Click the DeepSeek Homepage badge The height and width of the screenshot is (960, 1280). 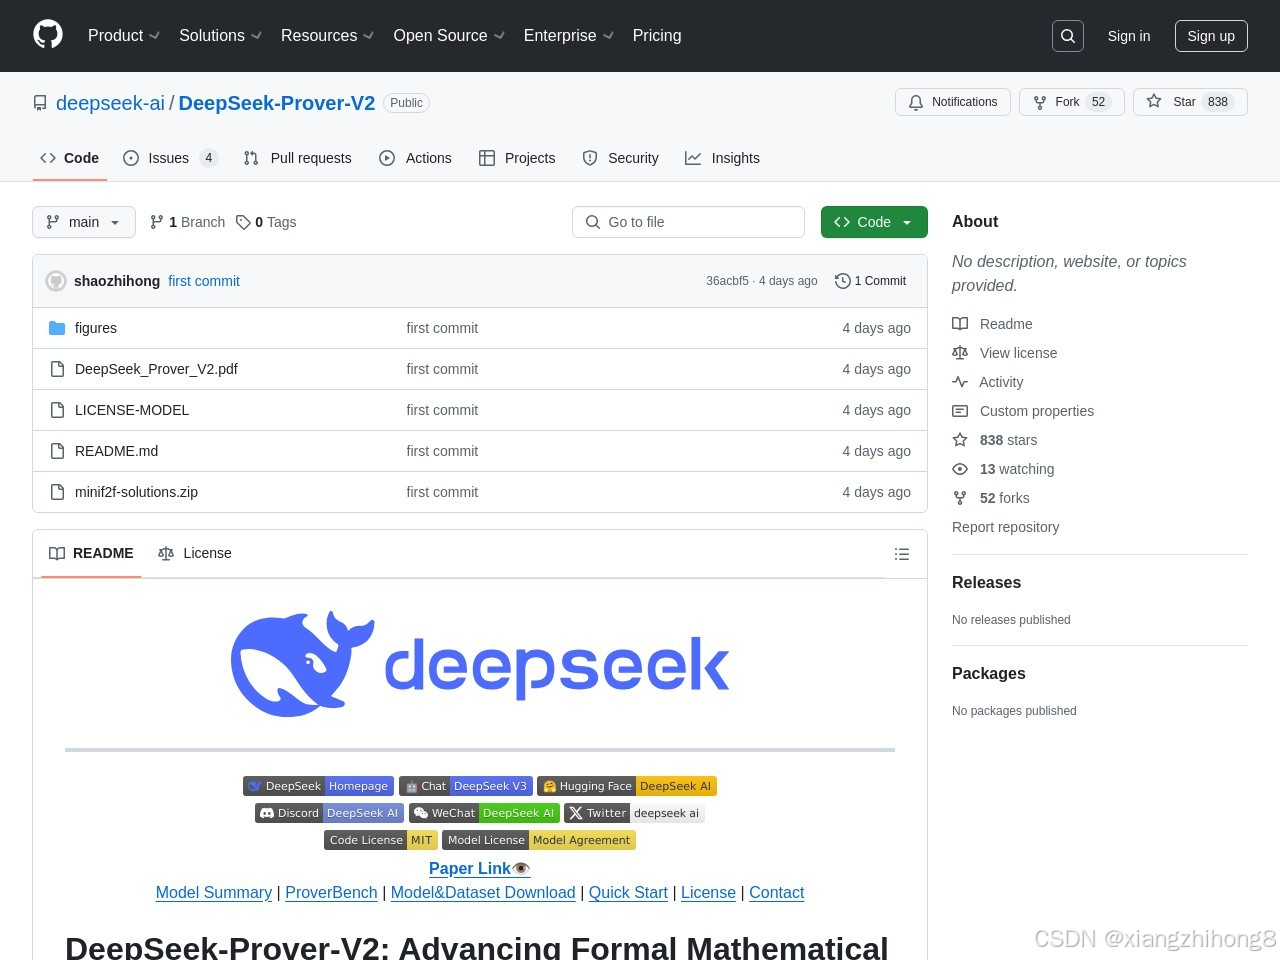318,786
